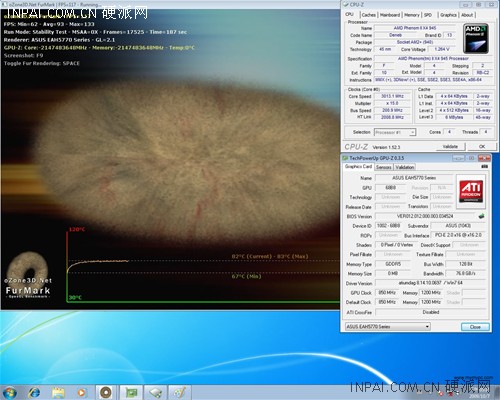Switch to Paint taskbar icon

180,392
